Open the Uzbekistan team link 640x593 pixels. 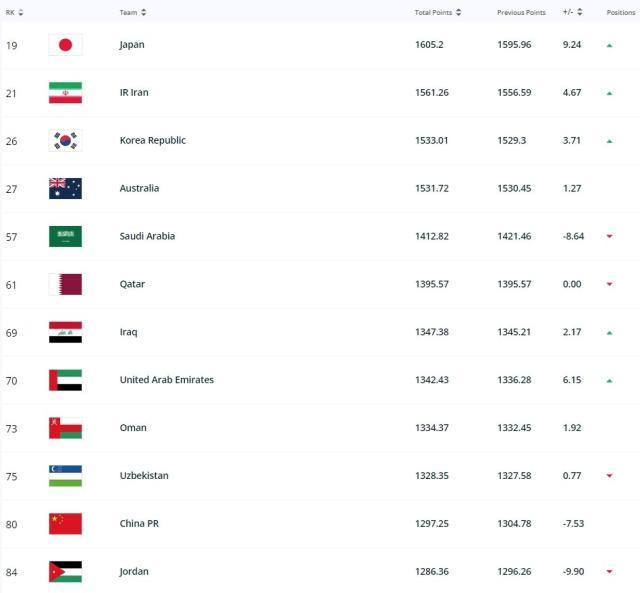pos(143,476)
